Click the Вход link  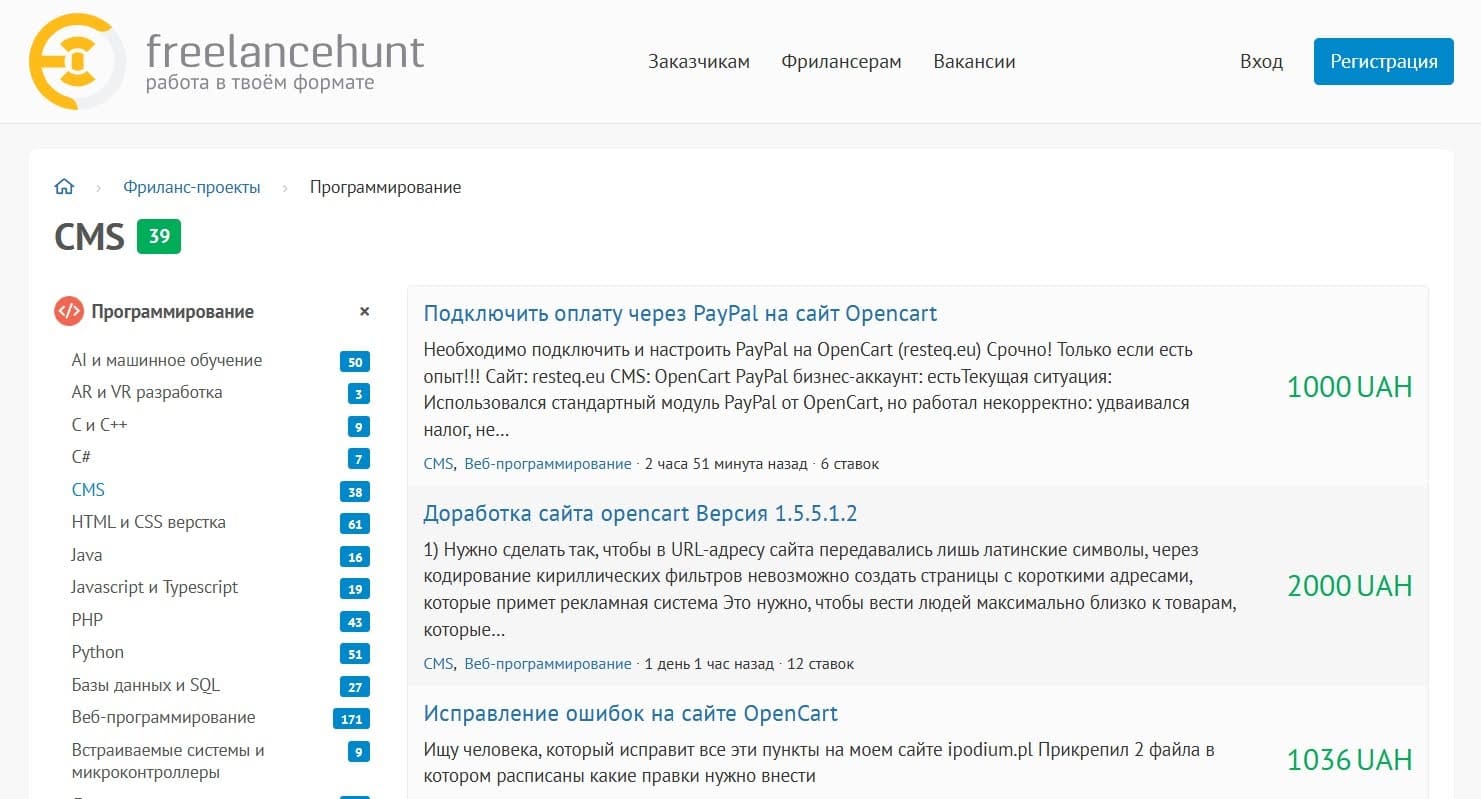pyautogui.click(x=1261, y=61)
